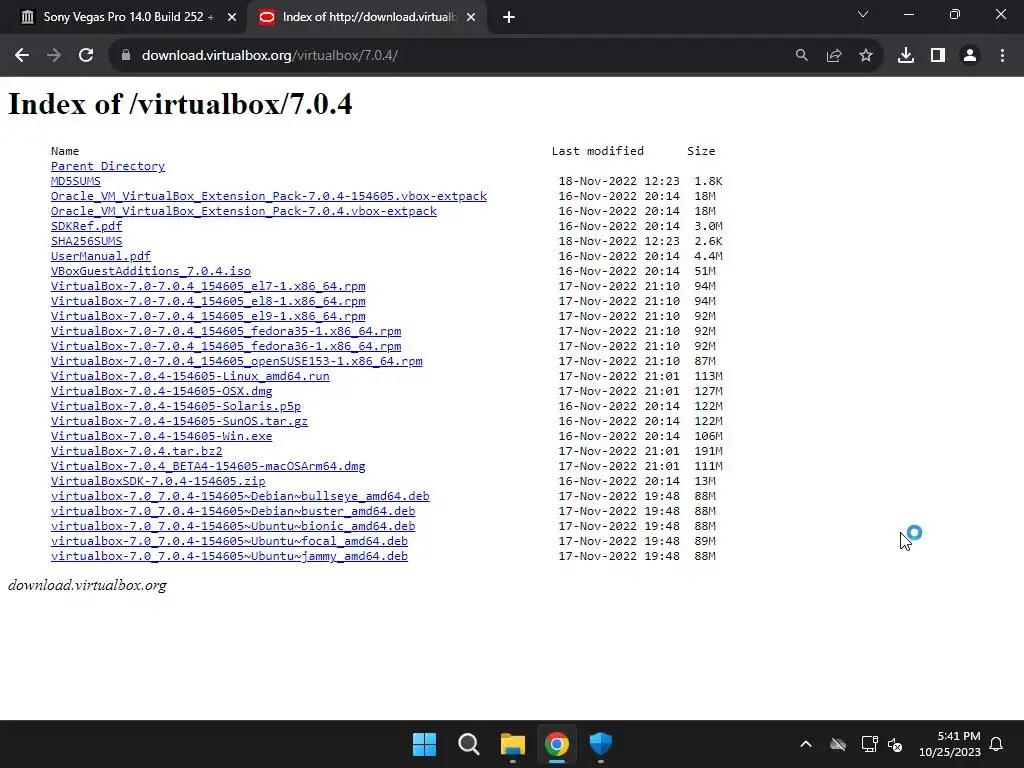Open the Chrome profile avatar
This screenshot has width=1024, height=768.
(970, 56)
